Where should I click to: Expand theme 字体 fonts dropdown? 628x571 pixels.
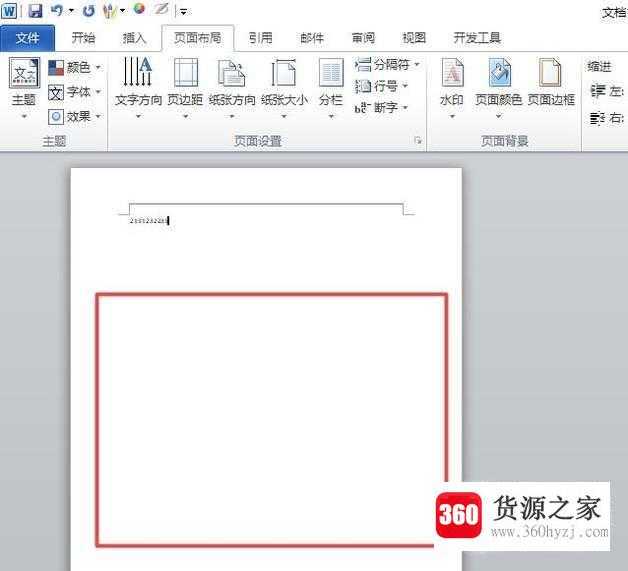(74, 92)
